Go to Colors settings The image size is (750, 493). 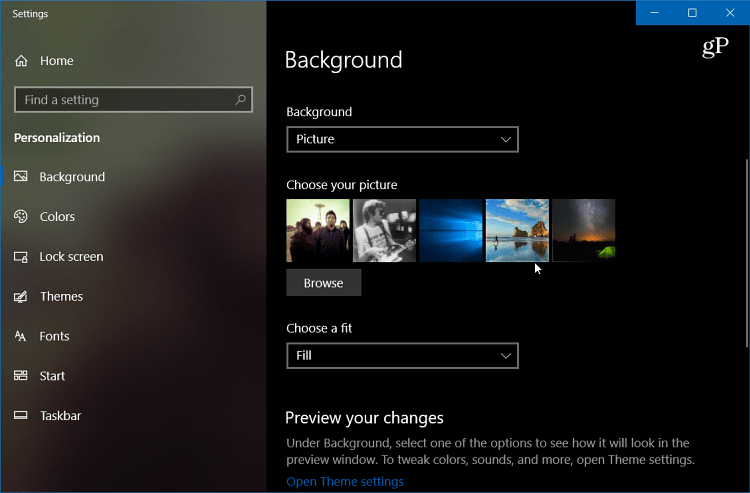pyautogui.click(x=133, y=217)
